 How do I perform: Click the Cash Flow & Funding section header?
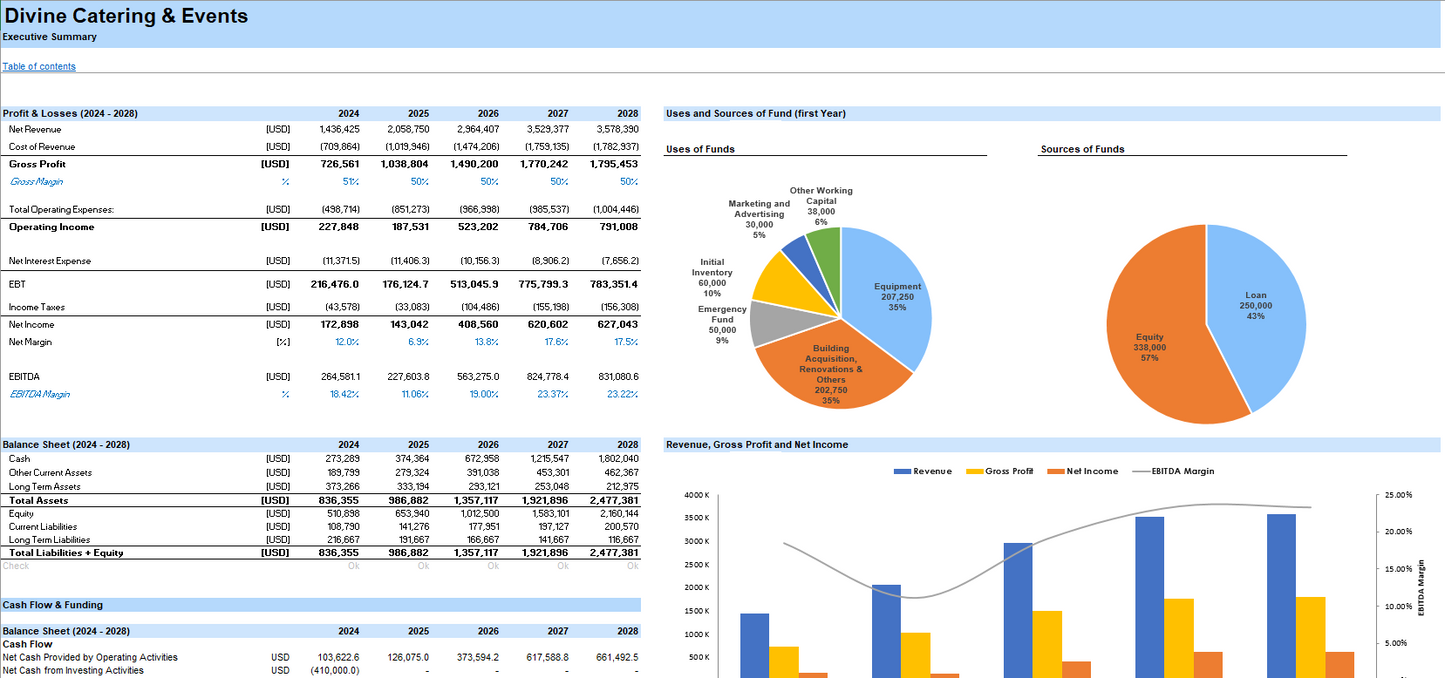53,605
